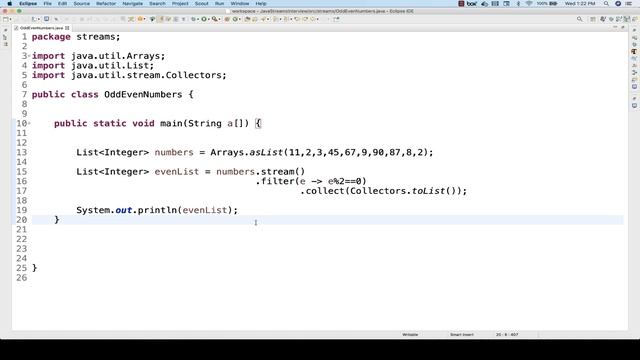
Task: Click 'Collectors.toList()' on line 17
Action: click(x=402, y=191)
